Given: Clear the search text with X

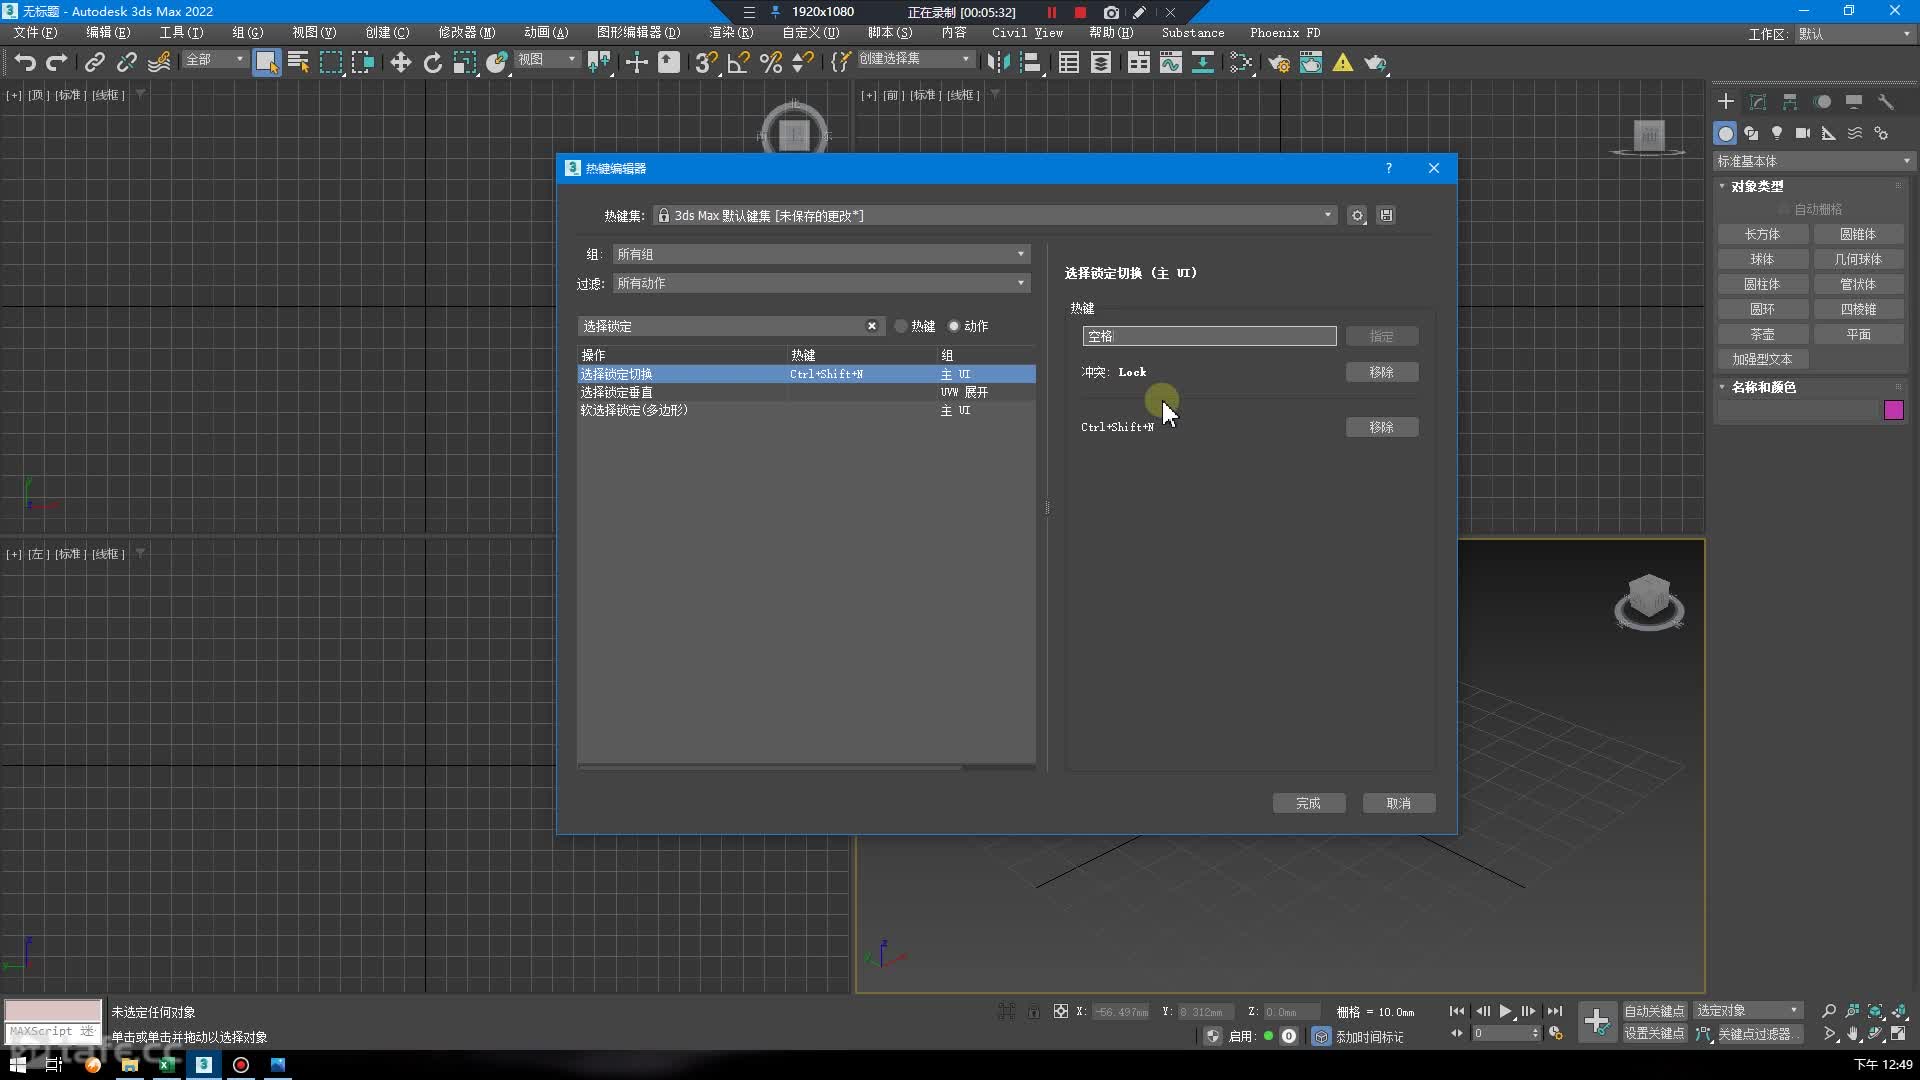Looking at the screenshot, I should [x=872, y=326].
